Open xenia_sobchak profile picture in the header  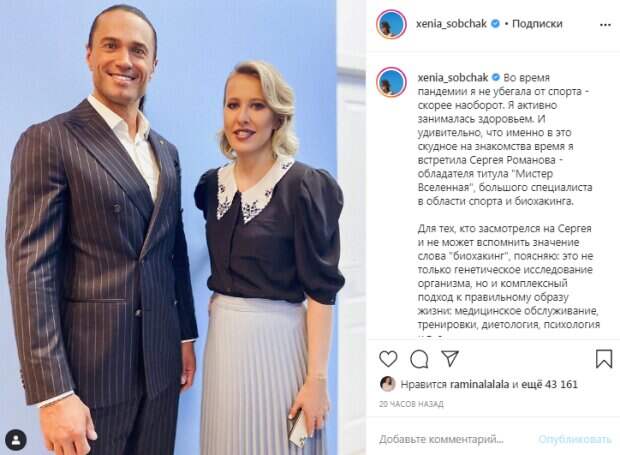pos(391,25)
